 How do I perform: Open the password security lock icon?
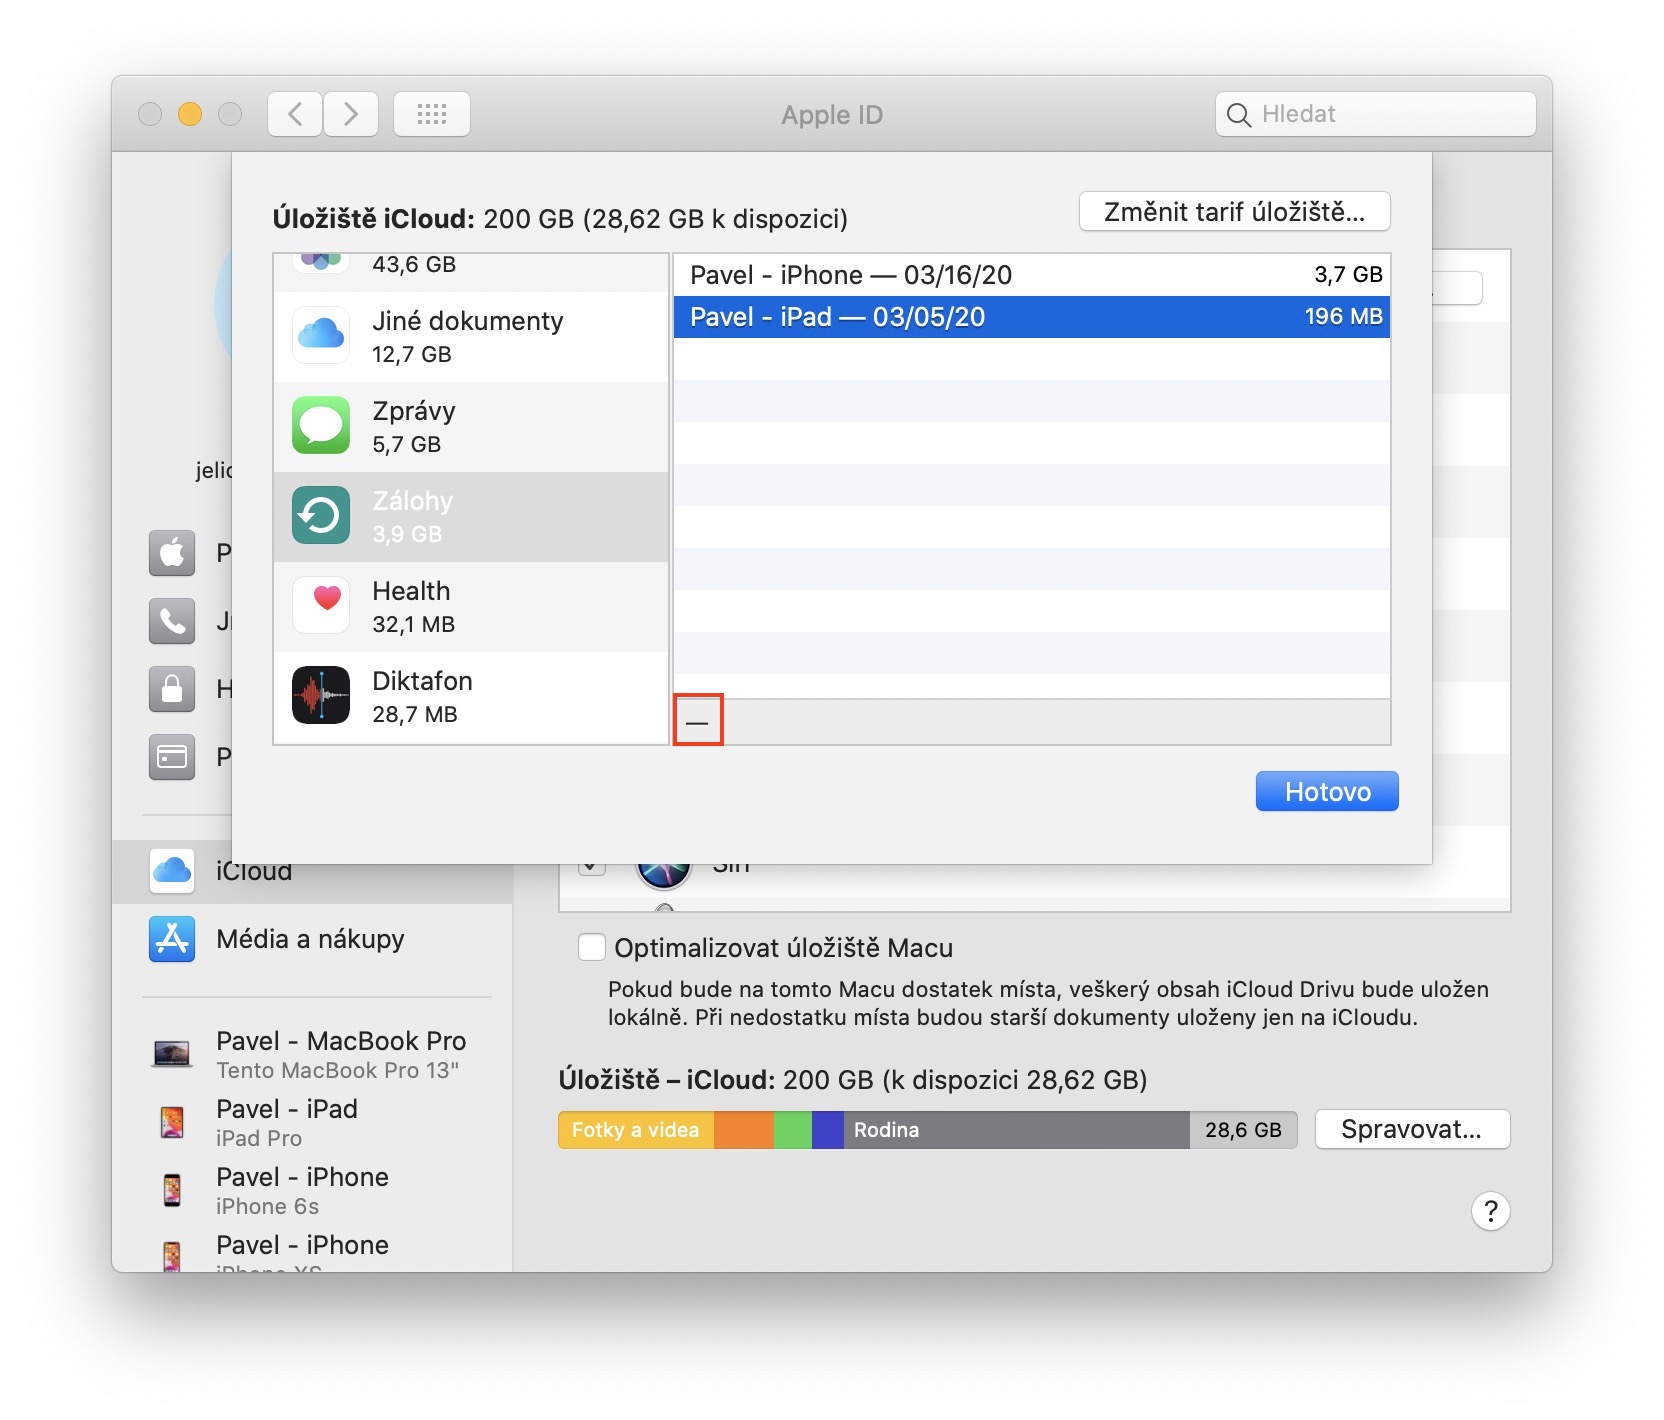click(x=172, y=689)
